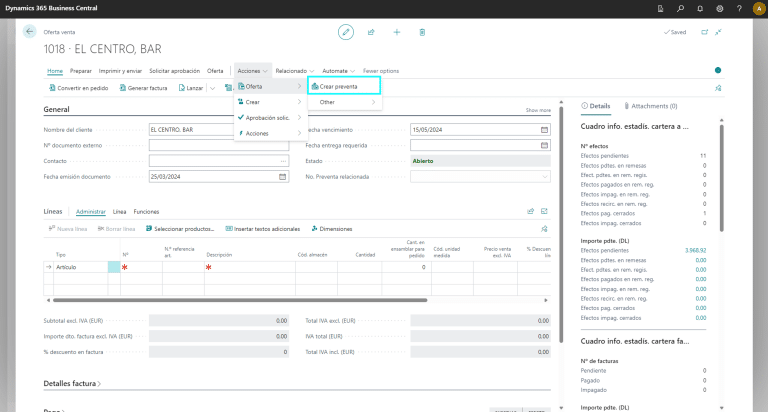The height and width of the screenshot is (412, 768).
Task: Click the delete trash icon
Action: tap(423, 32)
